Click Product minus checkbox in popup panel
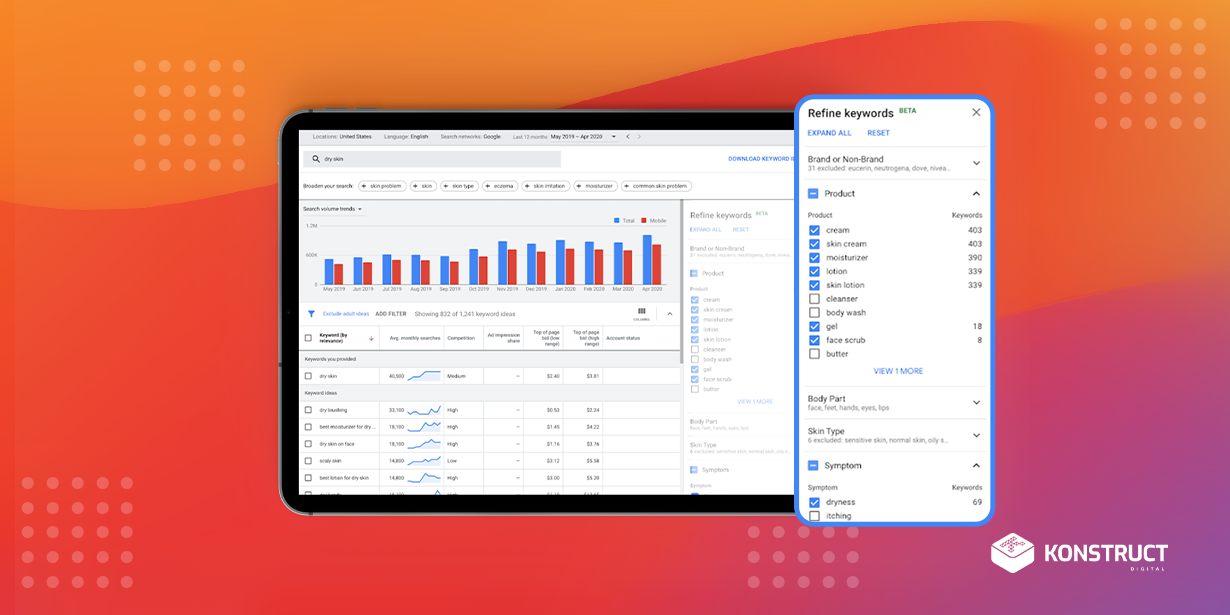 [x=814, y=194]
